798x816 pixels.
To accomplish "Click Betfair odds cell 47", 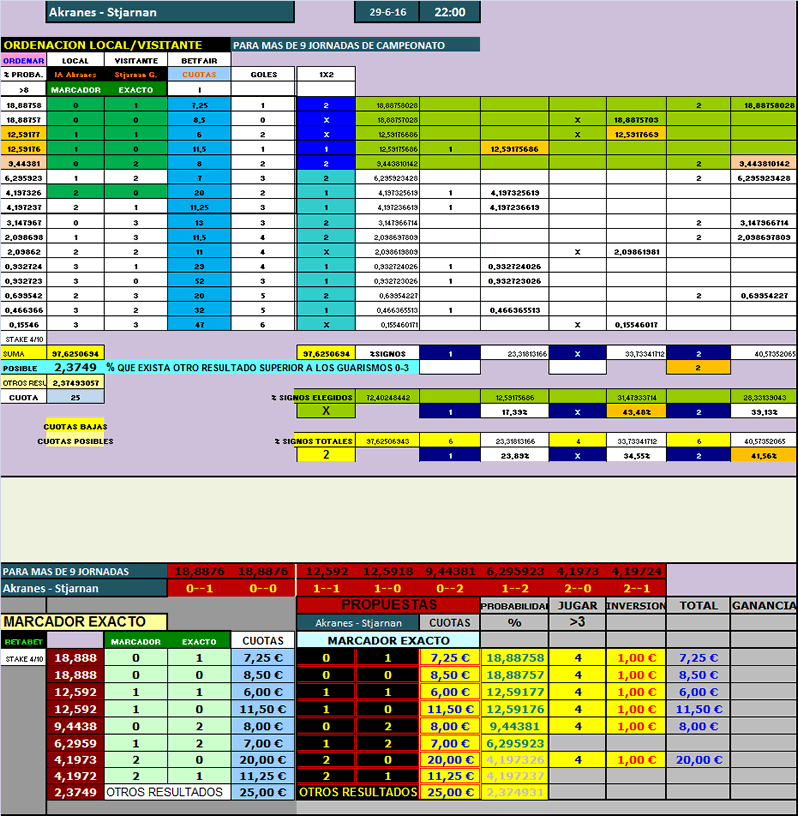I will pyautogui.click(x=199, y=325).
